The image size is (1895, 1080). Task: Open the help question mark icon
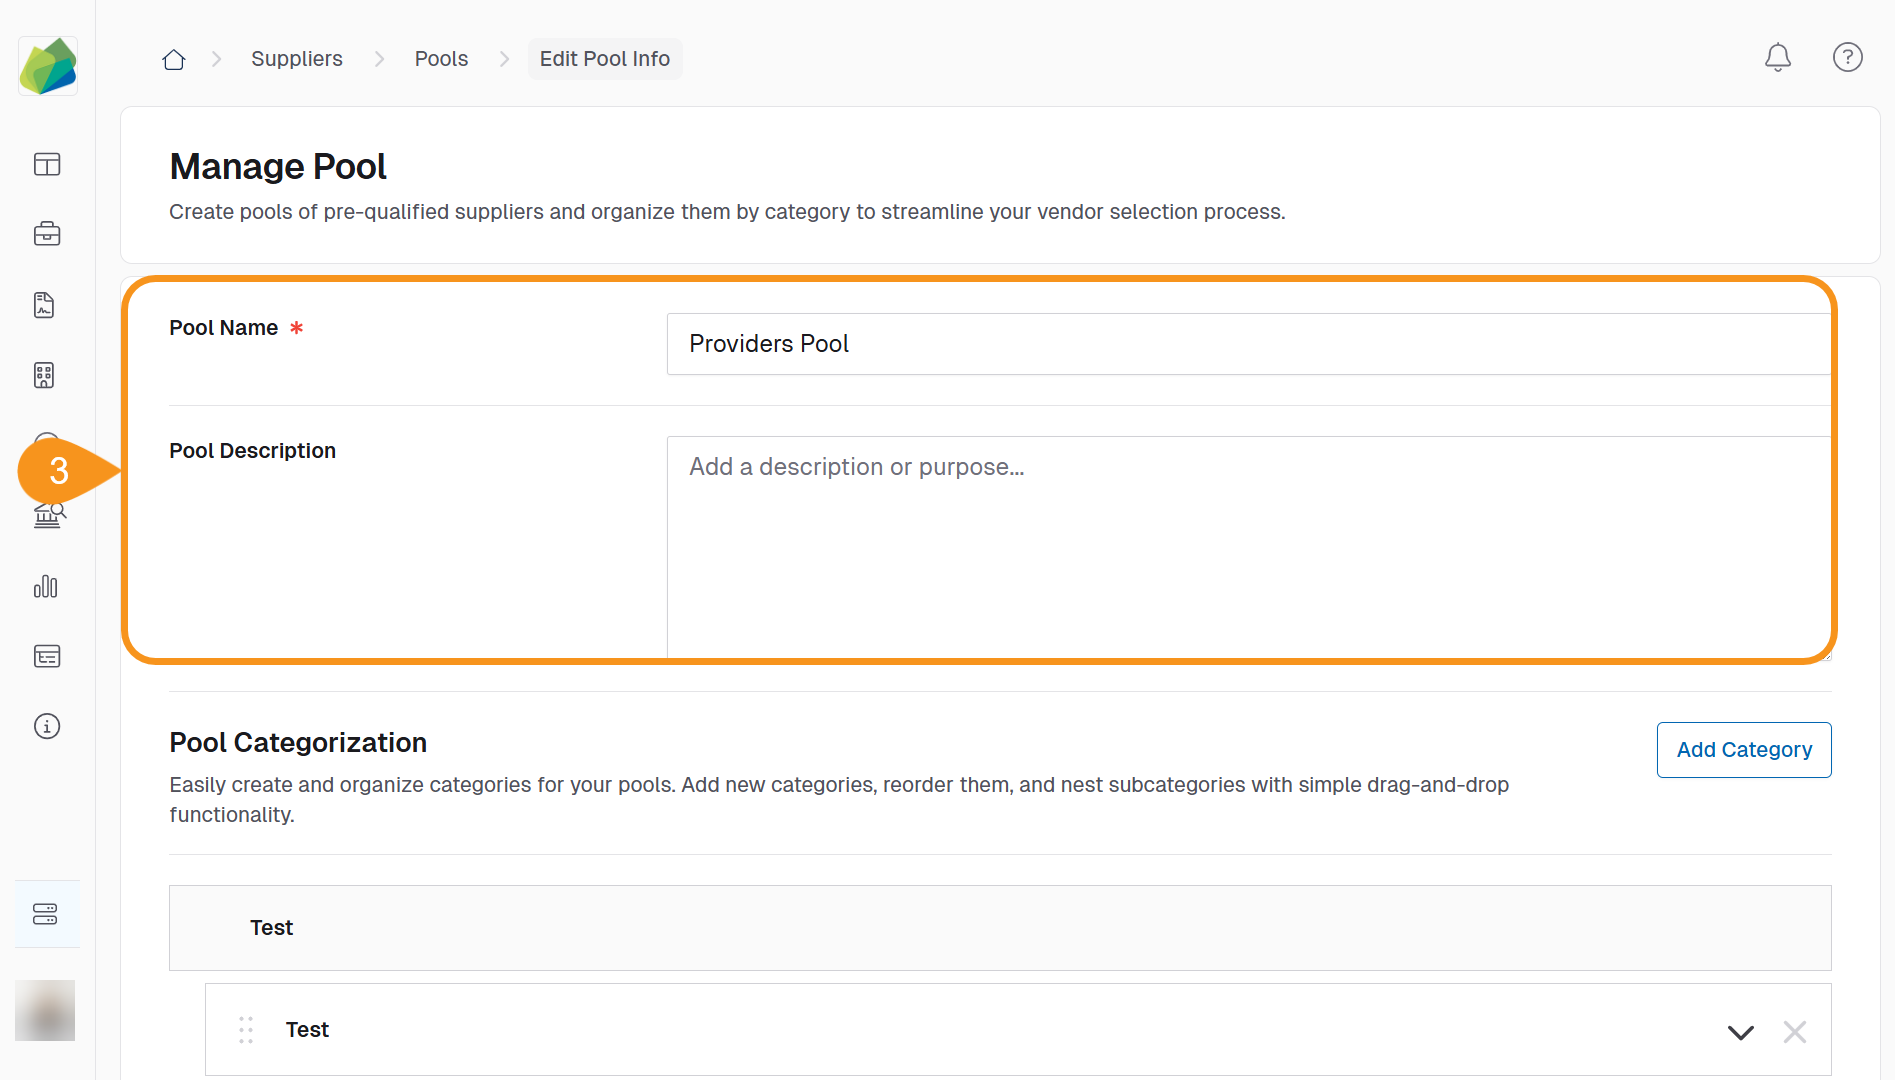(x=1847, y=58)
